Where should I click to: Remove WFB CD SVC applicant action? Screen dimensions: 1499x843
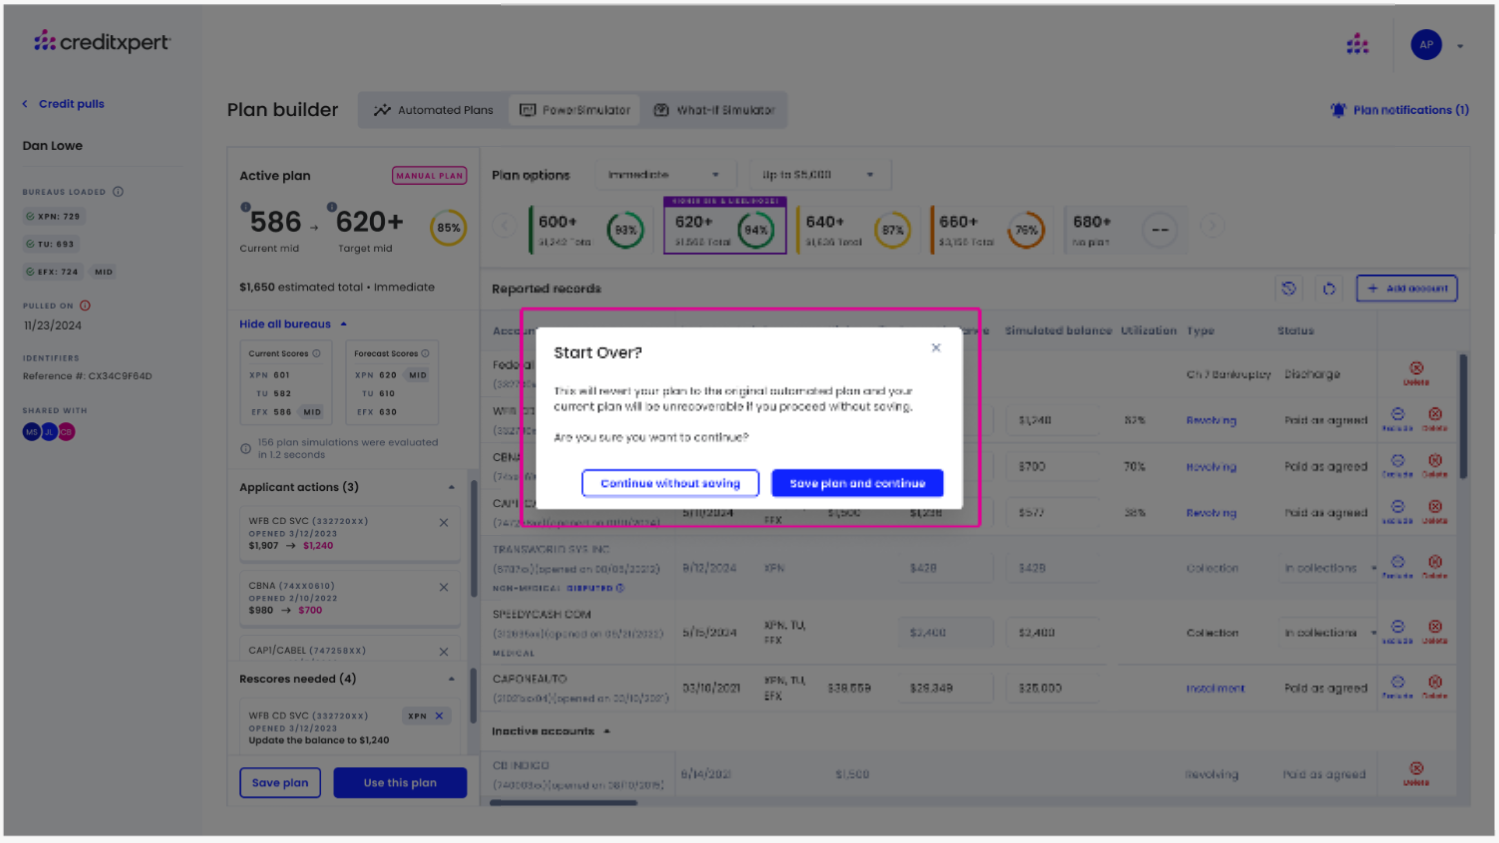click(x=444, y=523)
